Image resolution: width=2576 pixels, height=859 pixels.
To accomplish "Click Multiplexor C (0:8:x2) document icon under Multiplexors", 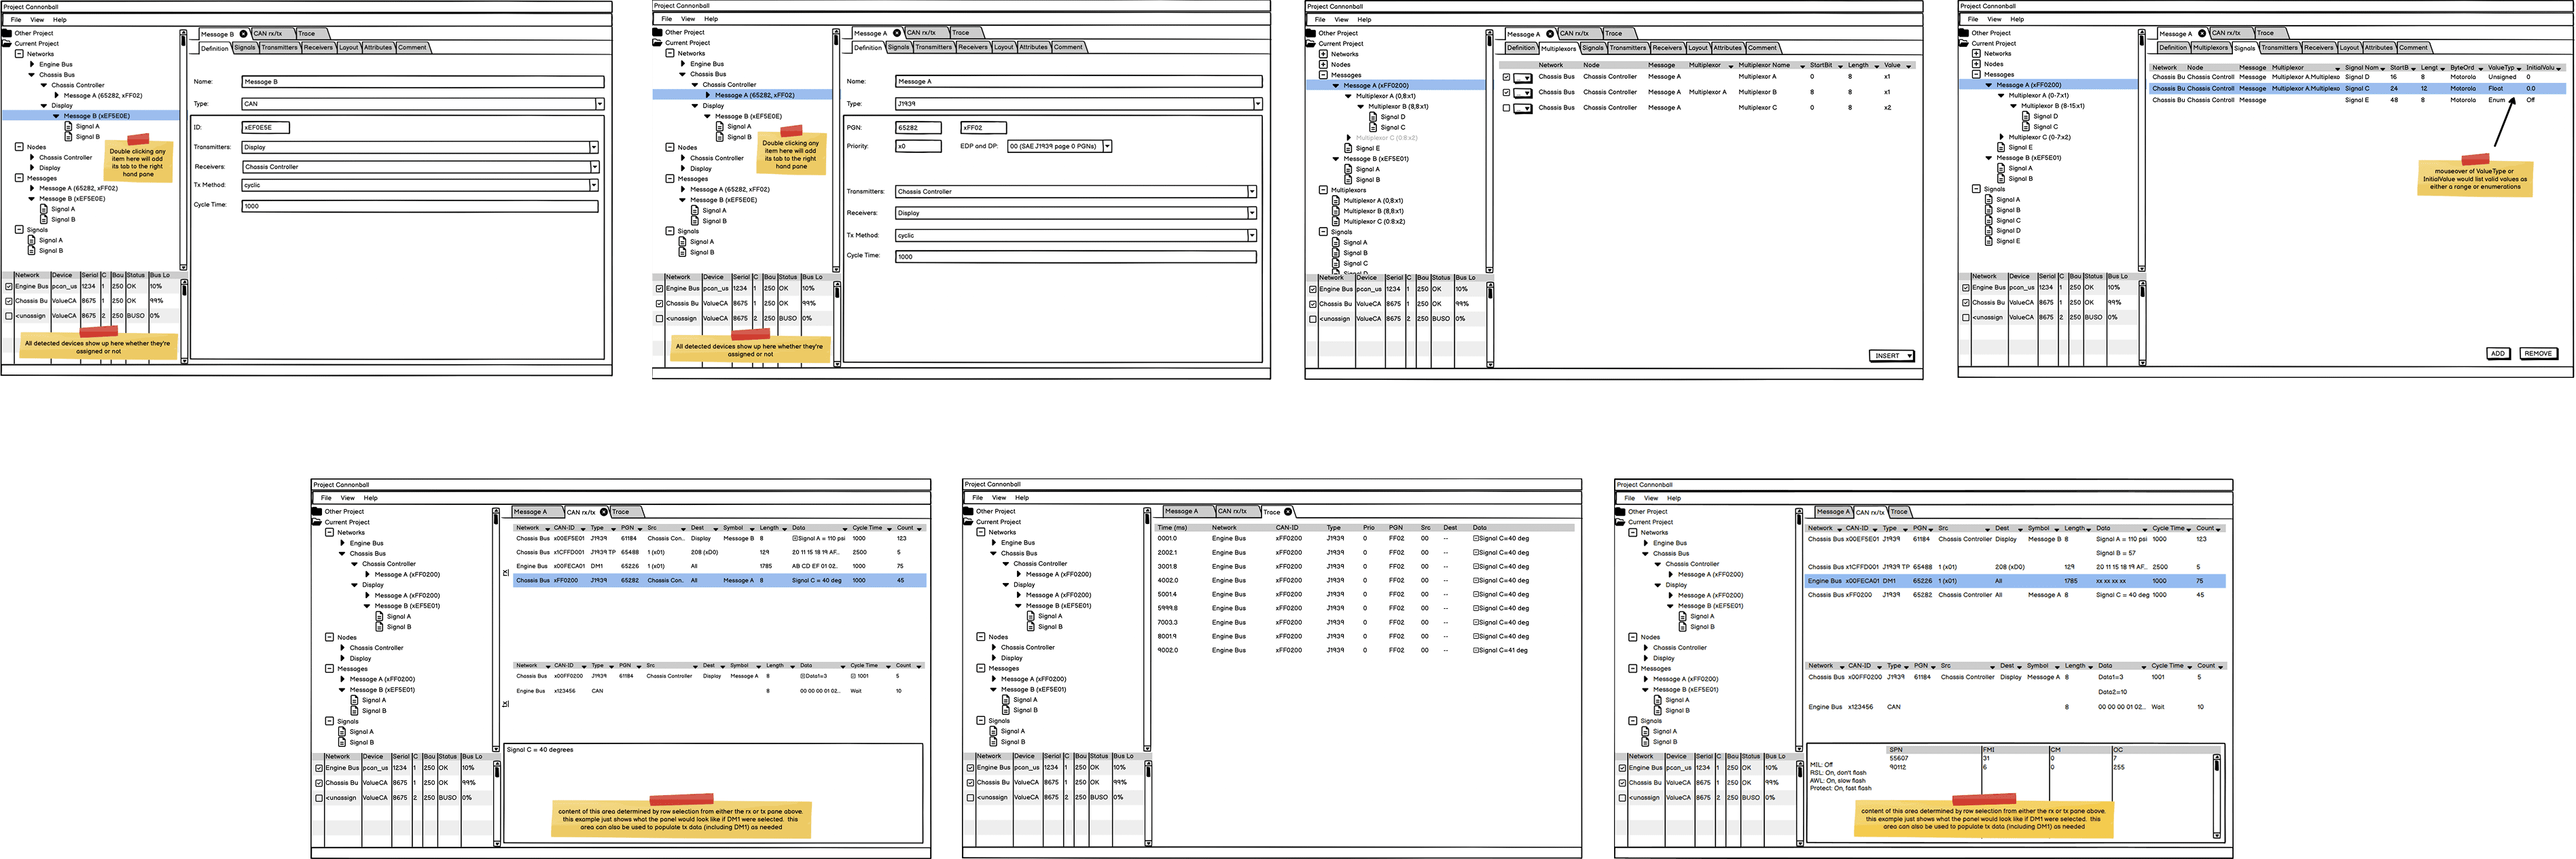I will click(x=1336, y=222).
